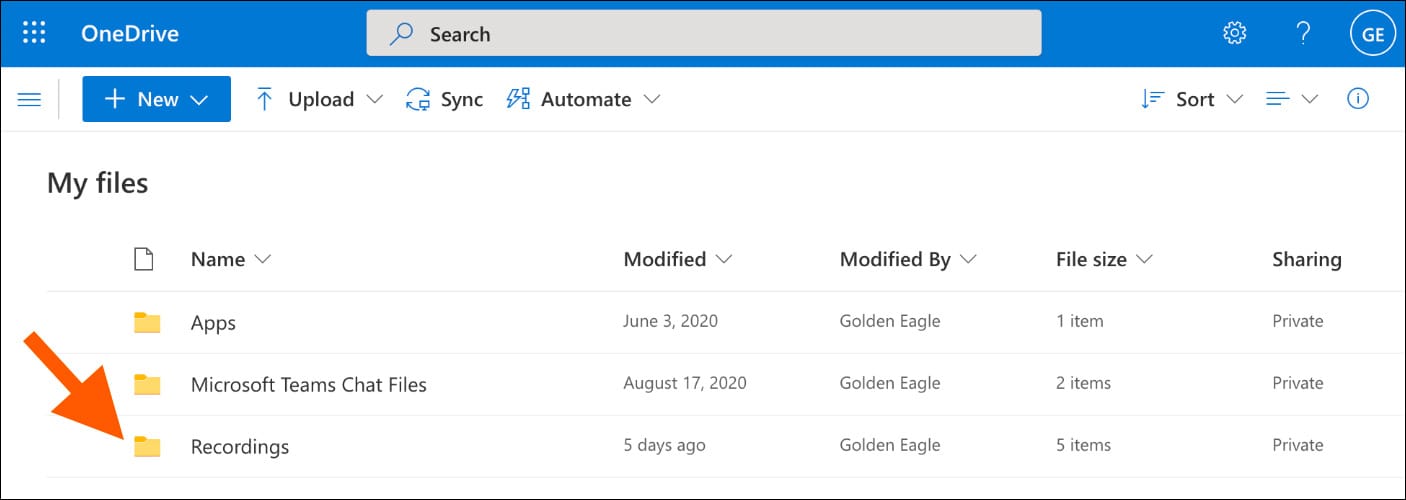Sort by the Modified column header

pyautogui.click(x=677, y=260)
